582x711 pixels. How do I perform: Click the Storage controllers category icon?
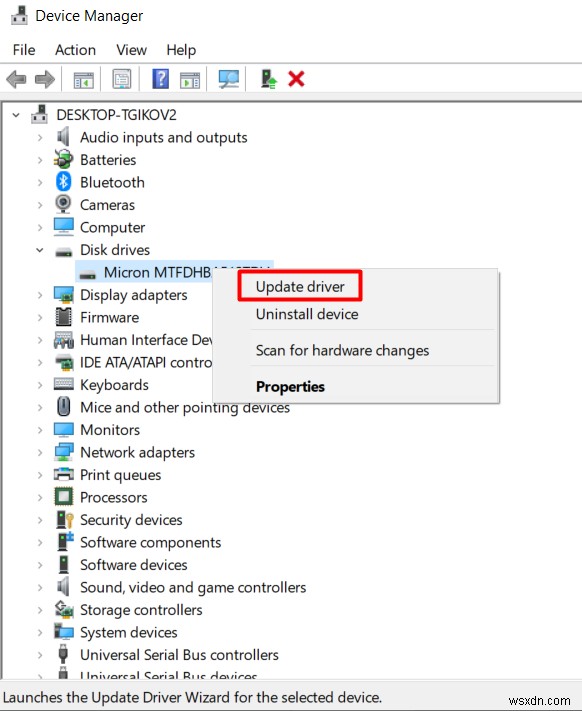tap(64, 609)
